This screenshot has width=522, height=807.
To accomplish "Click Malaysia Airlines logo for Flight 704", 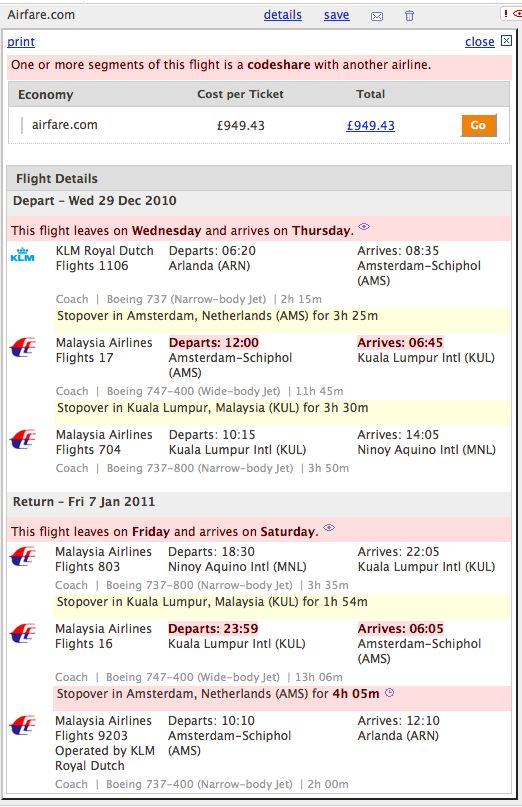I will tap(23, 440).
